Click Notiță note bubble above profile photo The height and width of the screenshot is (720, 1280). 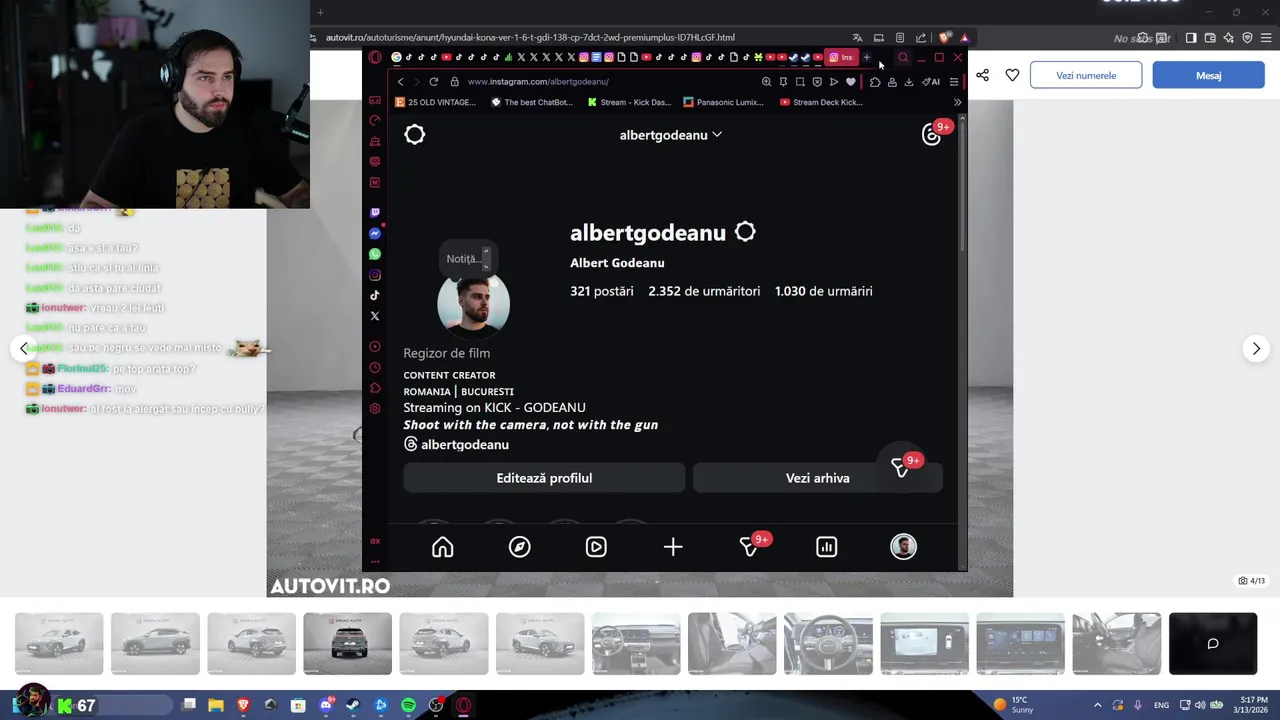(x=466, y=259)
